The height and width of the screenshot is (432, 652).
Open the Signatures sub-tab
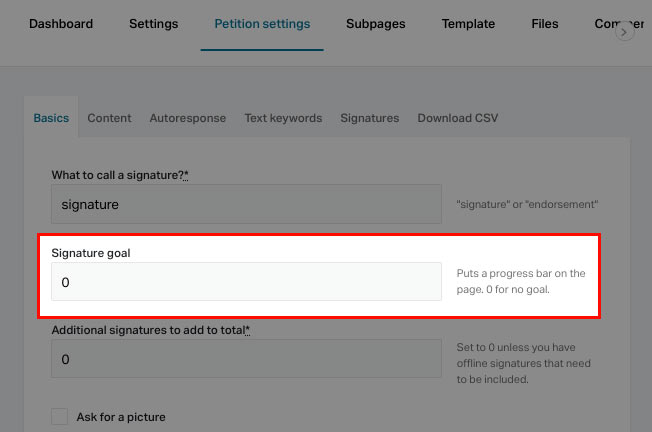(x=369, y=118)
